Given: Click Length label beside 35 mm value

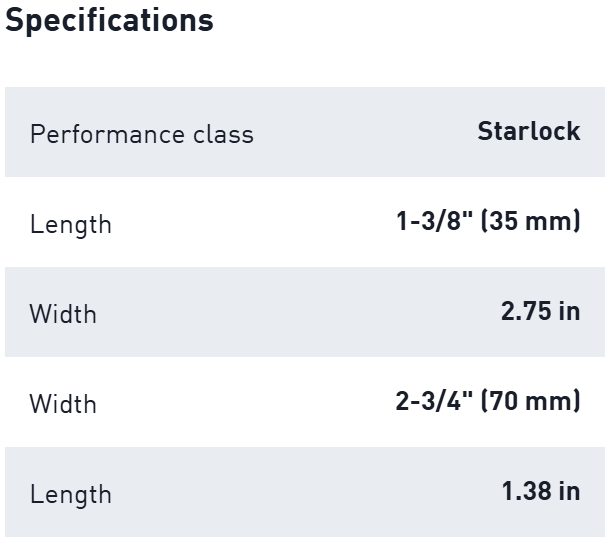Looking at the screenshot, I should tap(70, 224).
